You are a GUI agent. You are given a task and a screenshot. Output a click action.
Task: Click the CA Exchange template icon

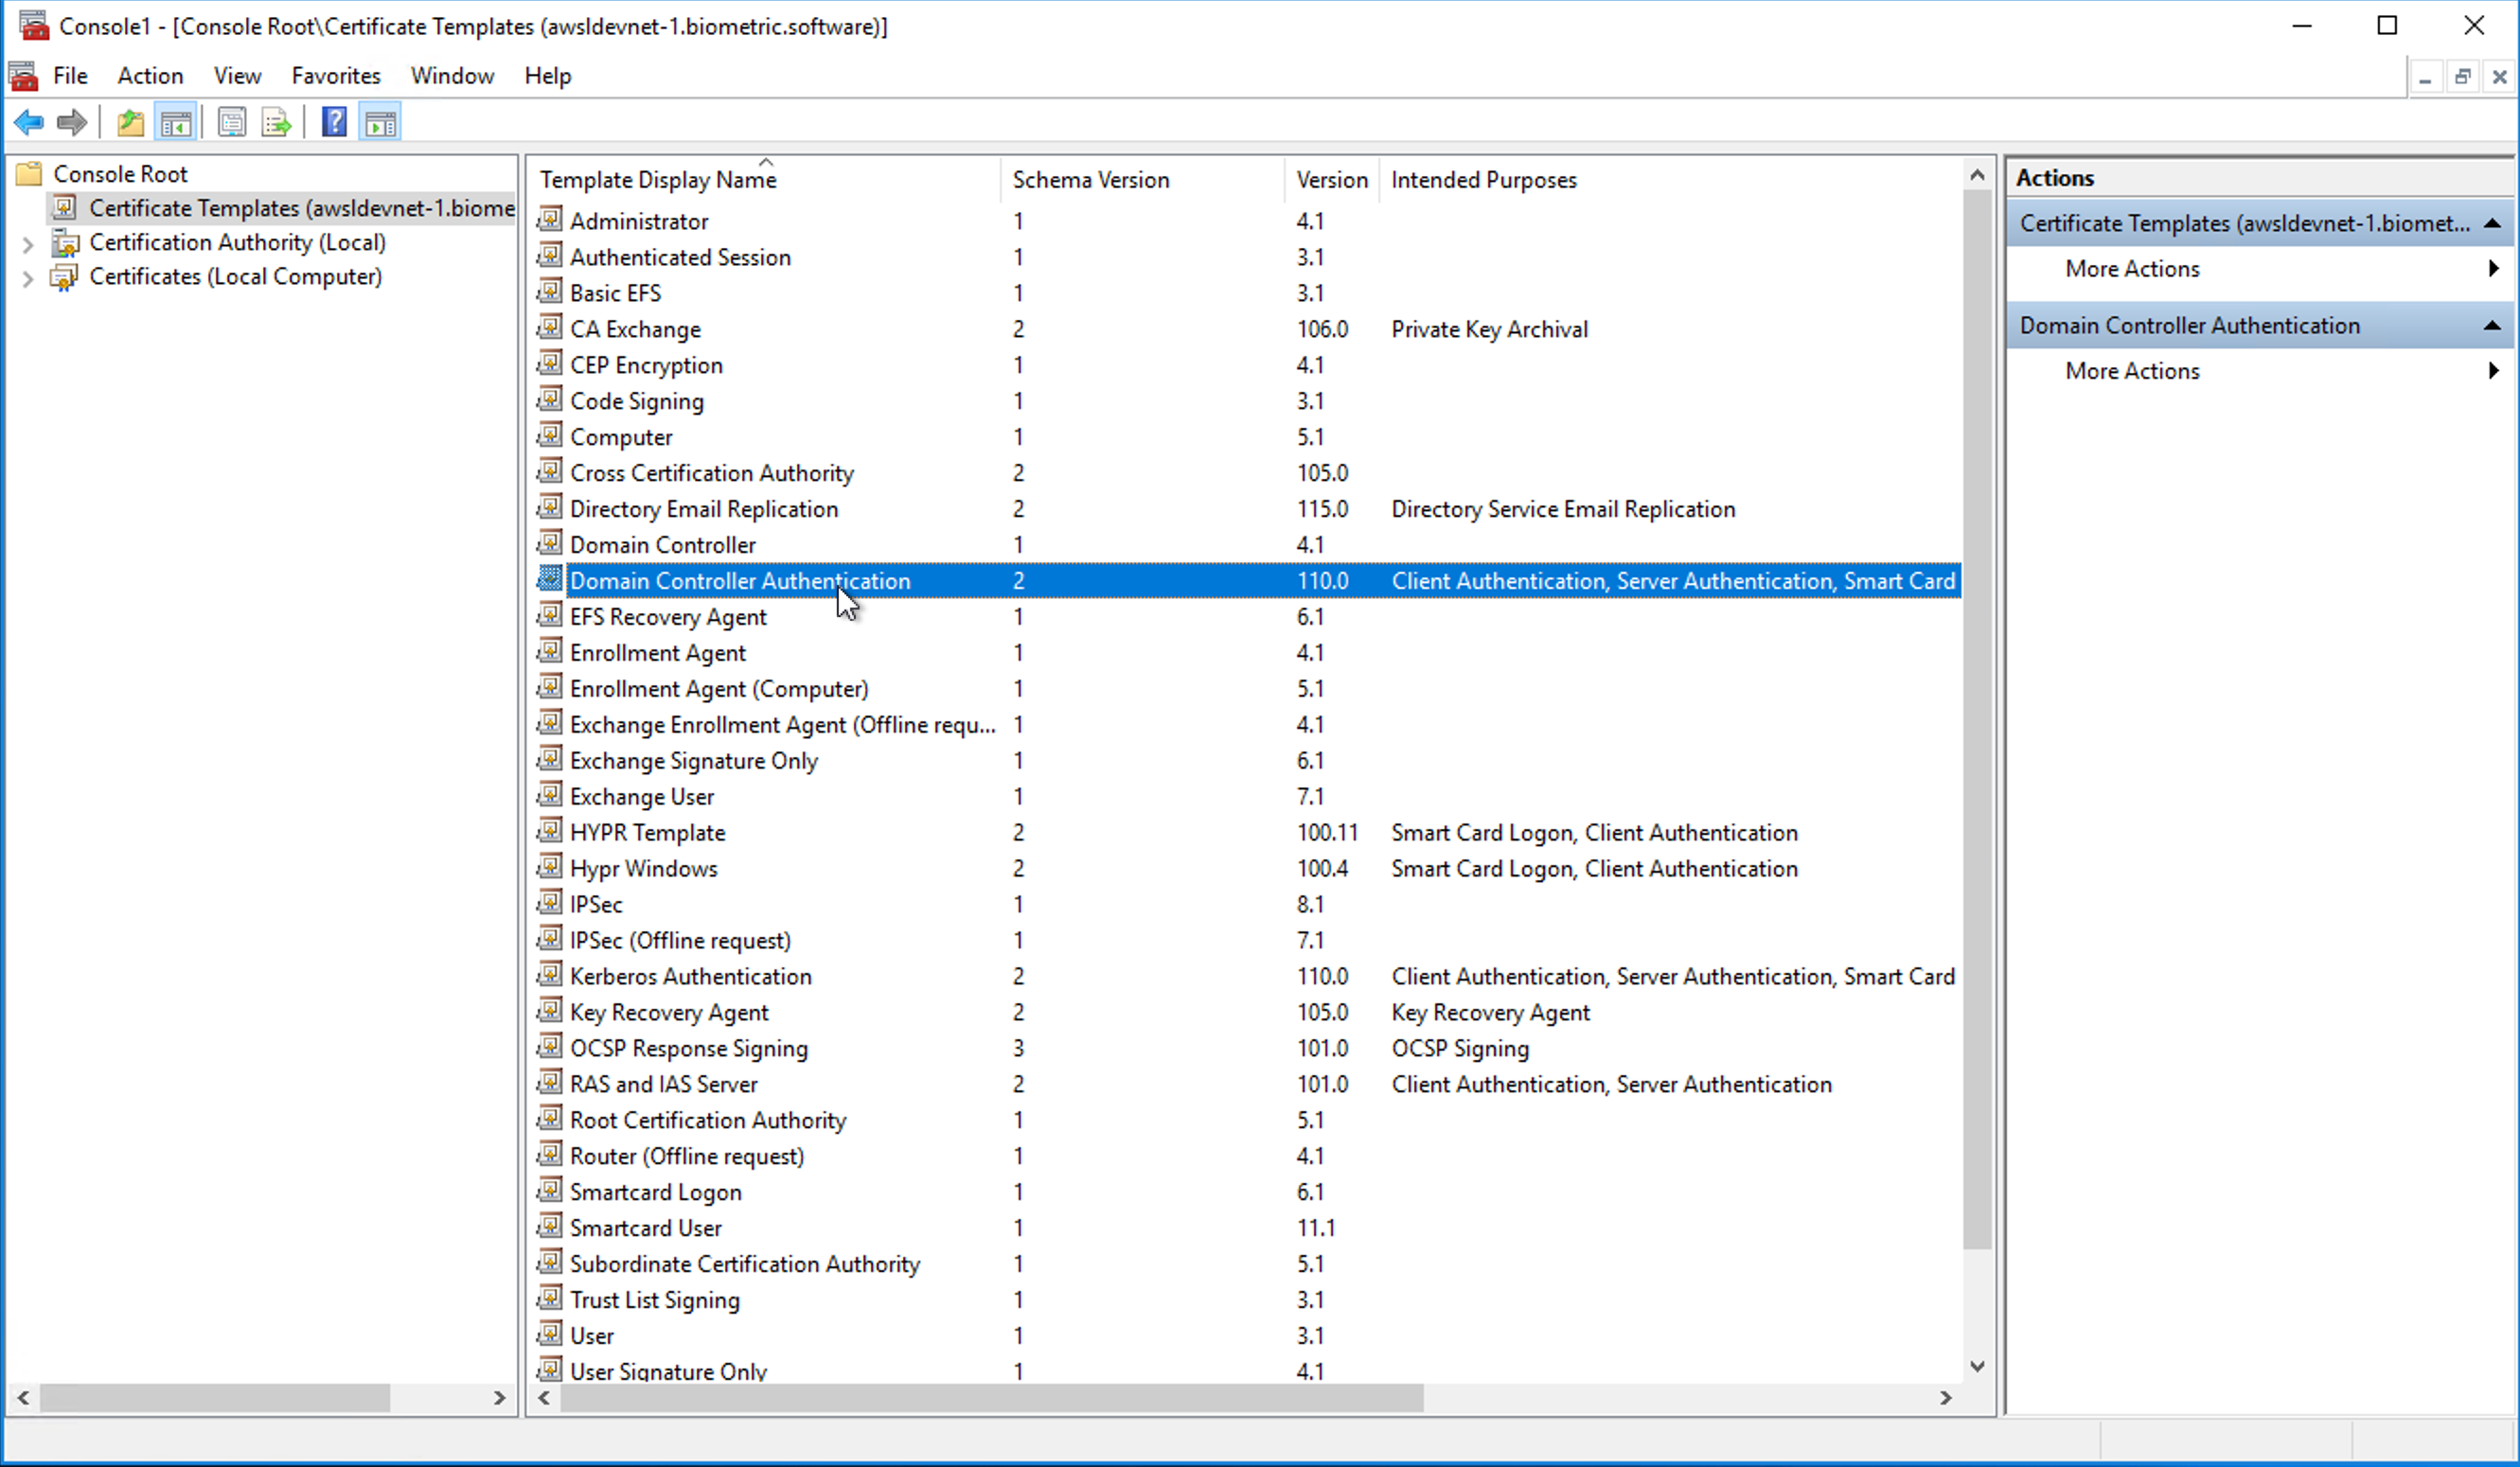(549, 327)
